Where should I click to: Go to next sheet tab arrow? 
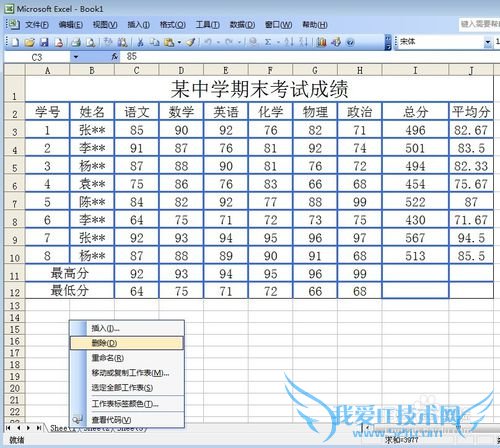click(28, 428)
